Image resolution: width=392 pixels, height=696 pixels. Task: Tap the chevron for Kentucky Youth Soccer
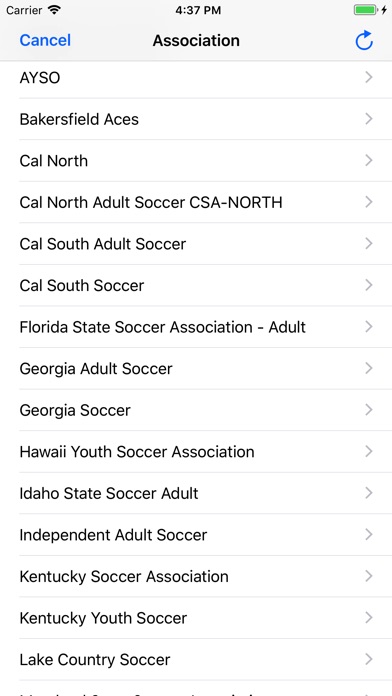[x=368, y=617]
